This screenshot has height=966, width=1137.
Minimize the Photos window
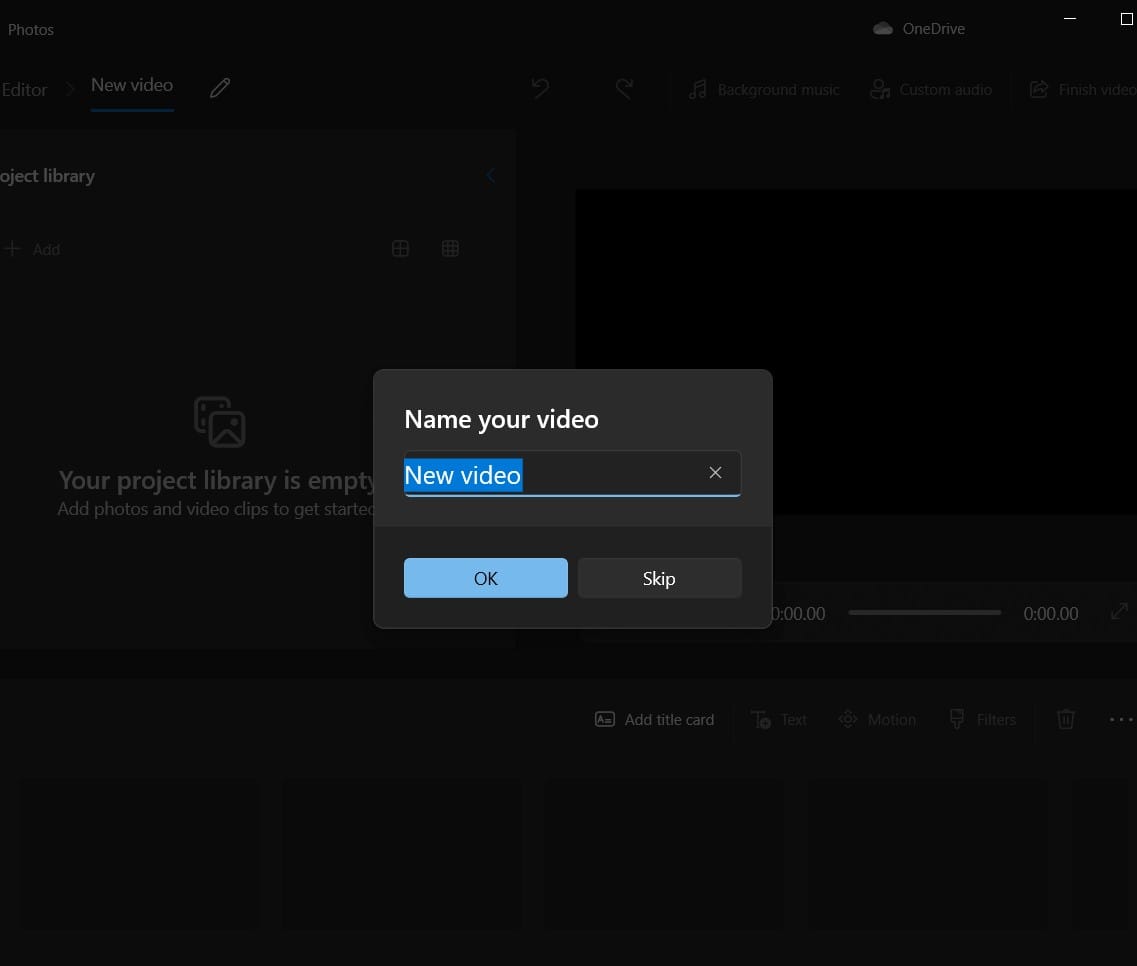click(x=1070, y=18)
